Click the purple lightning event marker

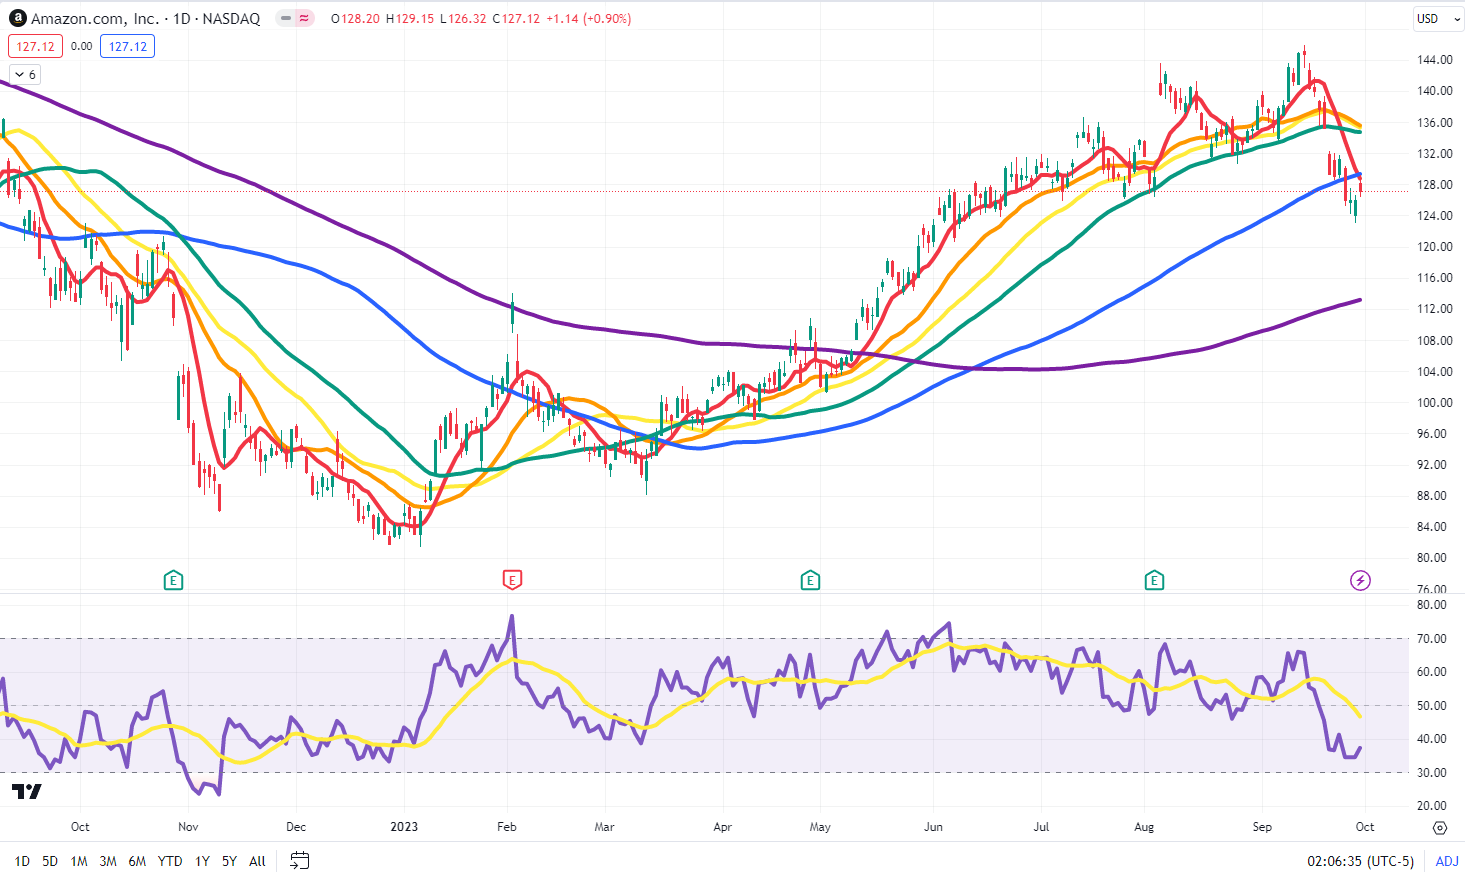pos(1360,580)
